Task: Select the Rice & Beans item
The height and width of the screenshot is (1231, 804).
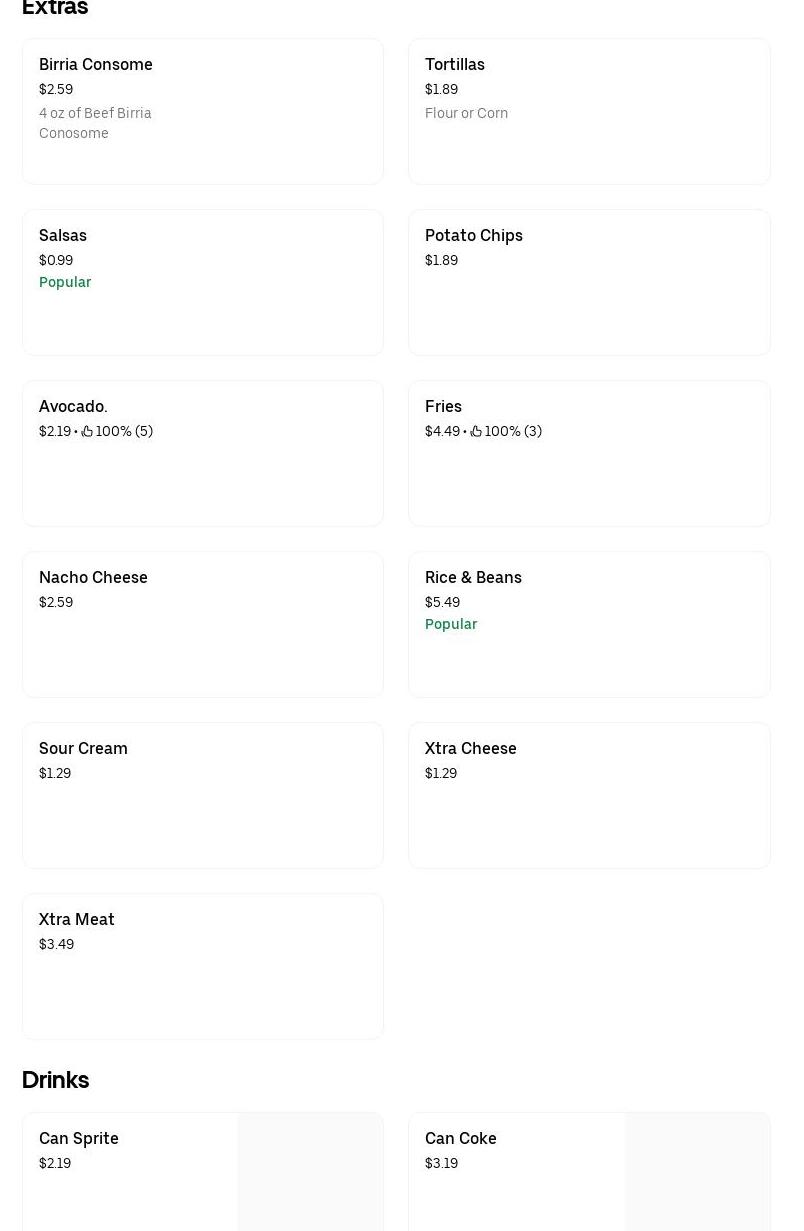Action: pos(588,624)
